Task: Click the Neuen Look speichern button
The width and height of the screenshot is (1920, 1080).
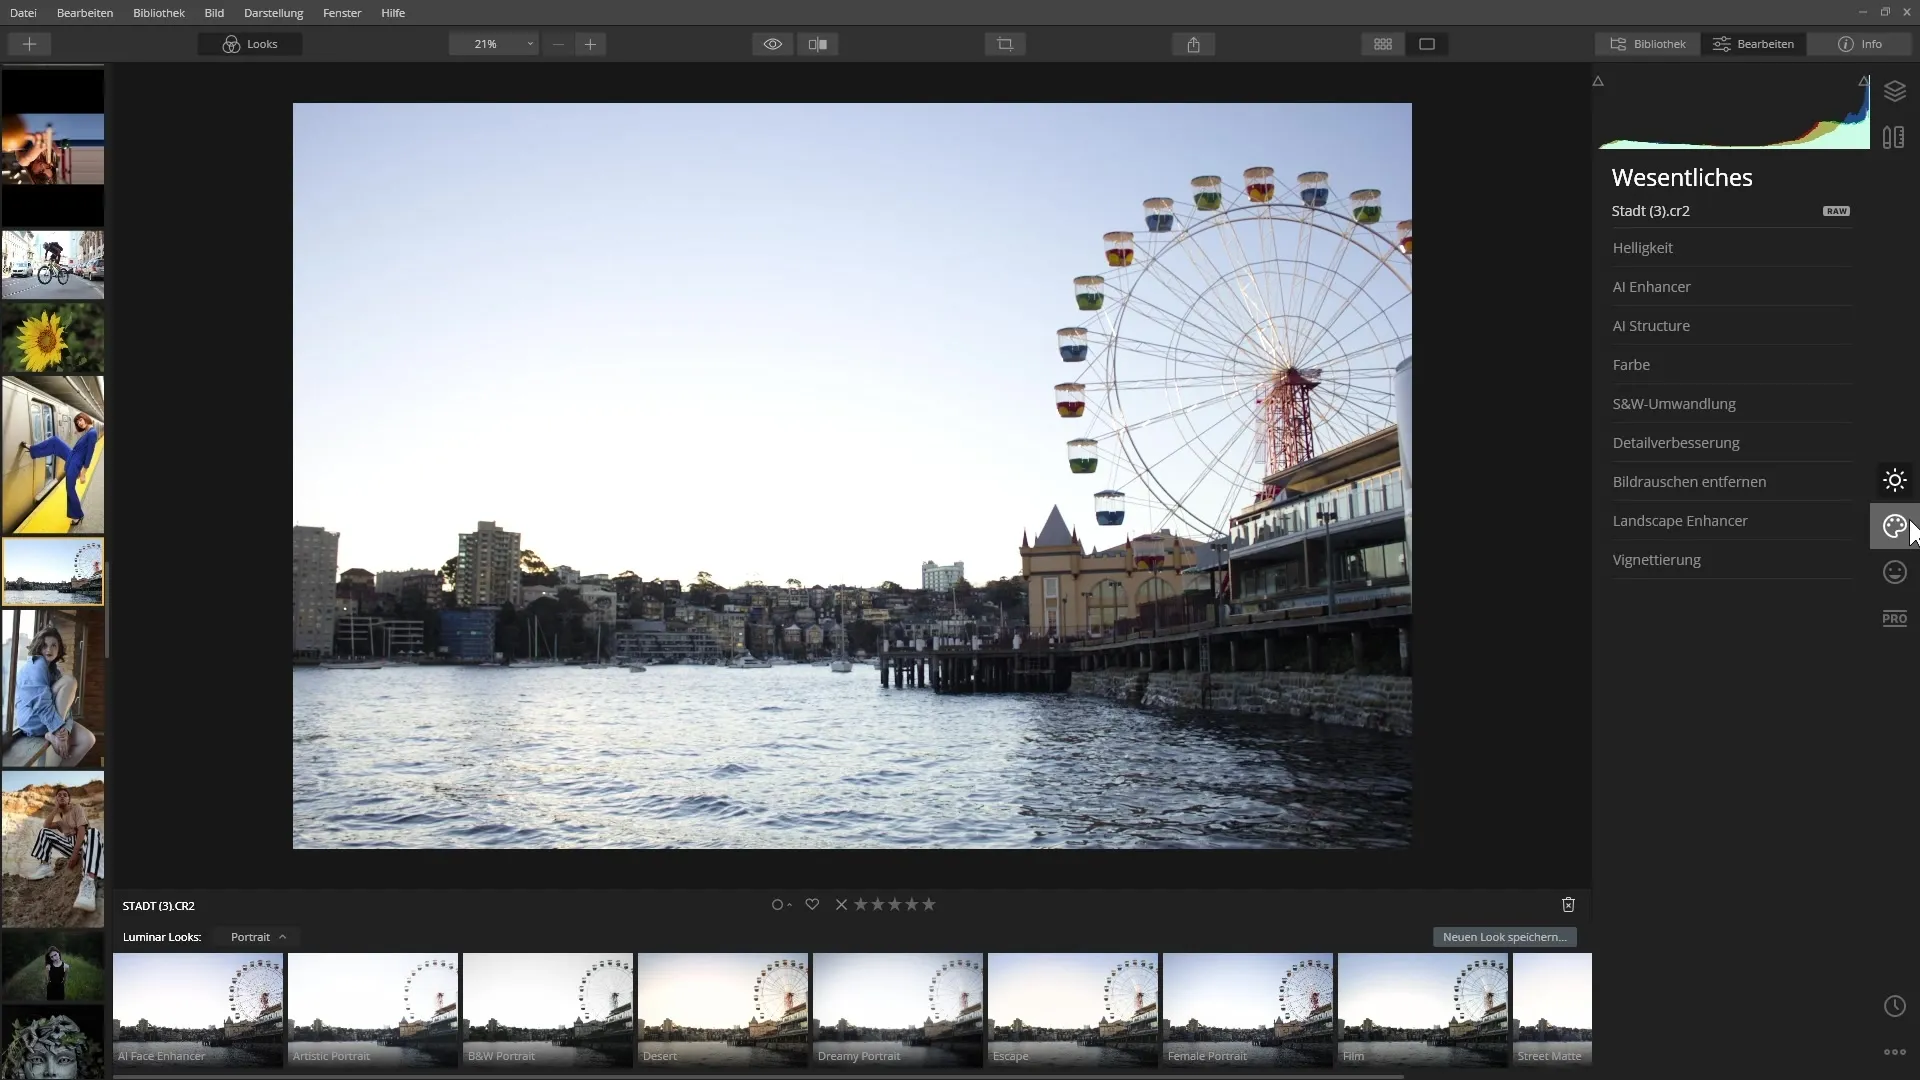Action: pyautogui.click(x=1504, y=937)
